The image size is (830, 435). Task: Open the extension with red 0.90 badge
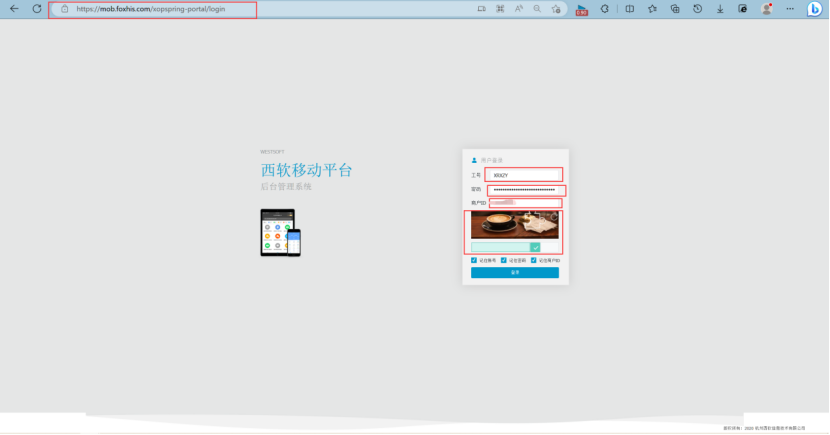click(582, 10)
